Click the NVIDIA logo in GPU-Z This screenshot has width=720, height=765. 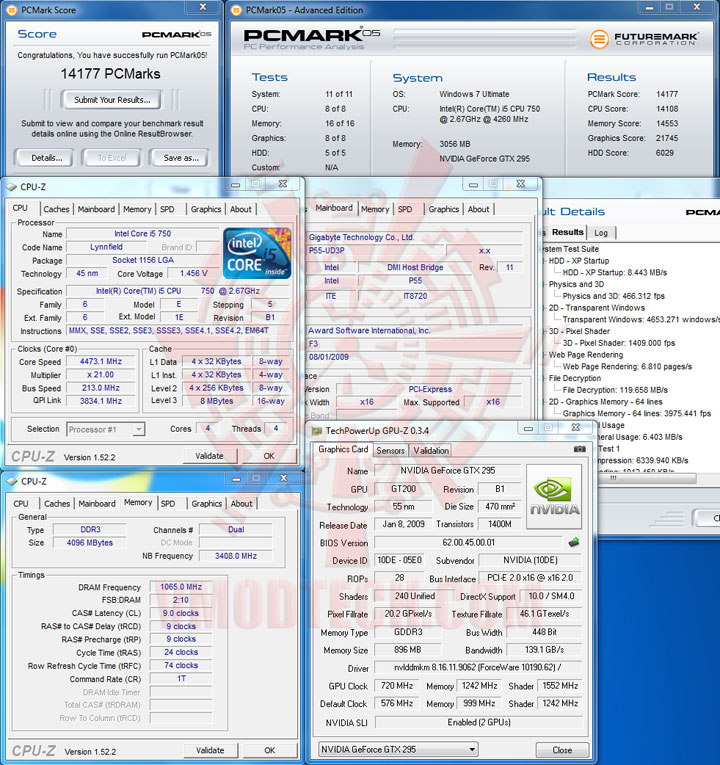554,497
